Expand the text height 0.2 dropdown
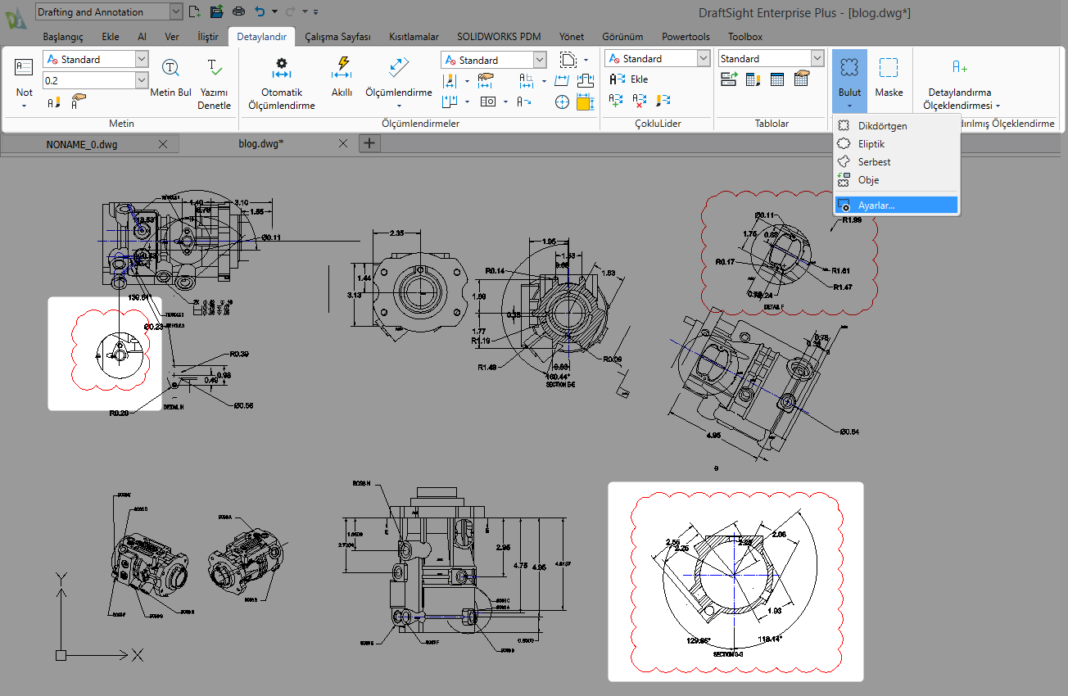Image resolution: width=1068 pixels, height=696 pixels. [141, 80]
